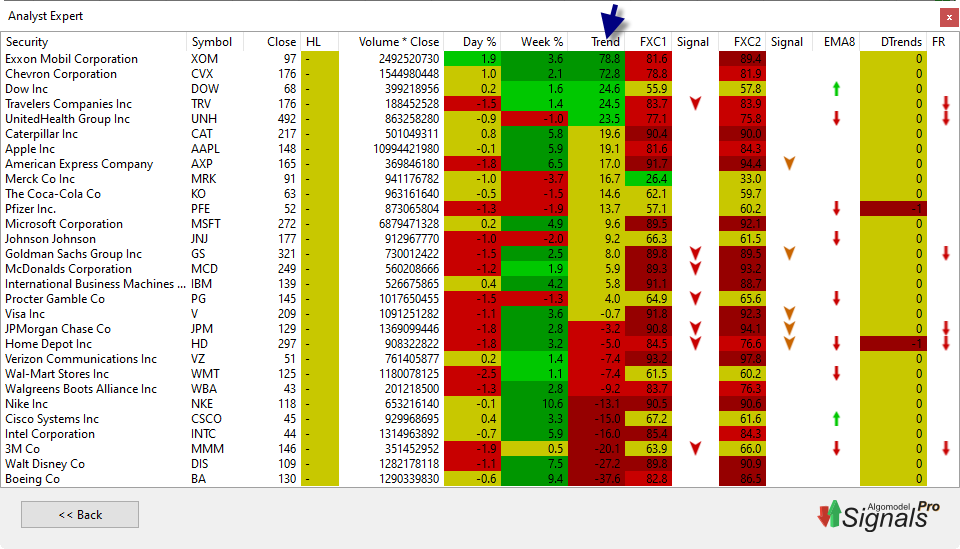Click the red FR down arrow for Travelers
Viewport: 960px width, 549px height.
(x=946, y=103)
